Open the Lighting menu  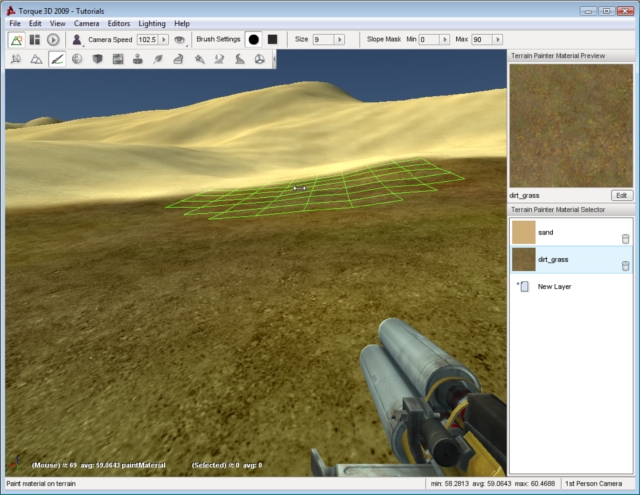(152, 23)
